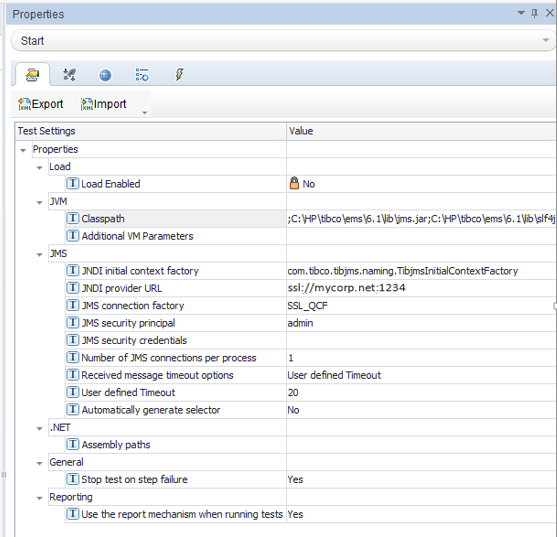Export settings to XML
Viewport: 557px width, 537px height.
tap(40, 104)
